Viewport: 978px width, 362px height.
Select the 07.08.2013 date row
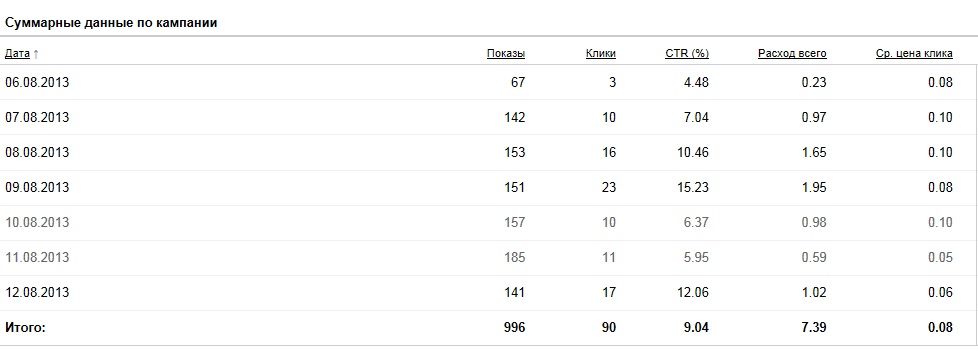tap(489, 117)
